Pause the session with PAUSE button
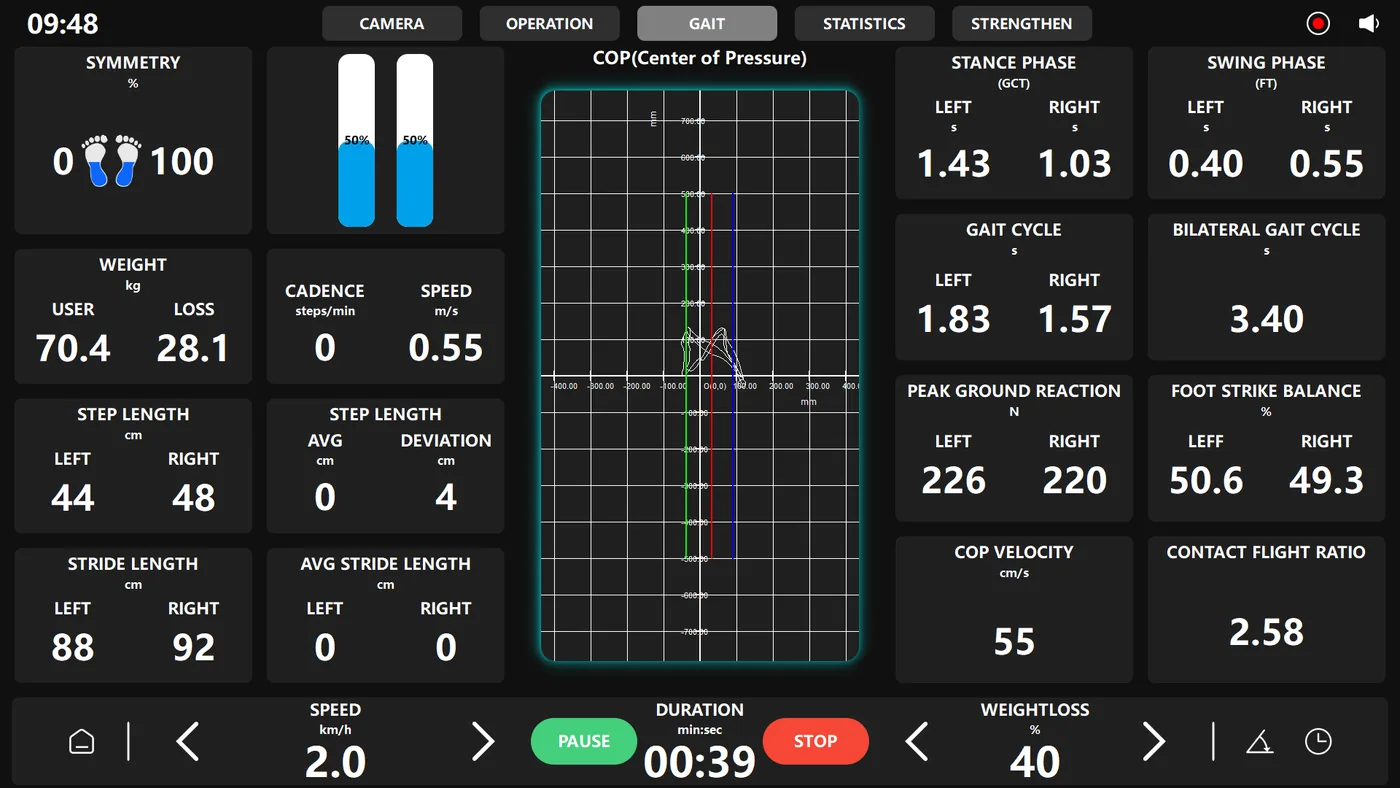 [x=584, y=741]
